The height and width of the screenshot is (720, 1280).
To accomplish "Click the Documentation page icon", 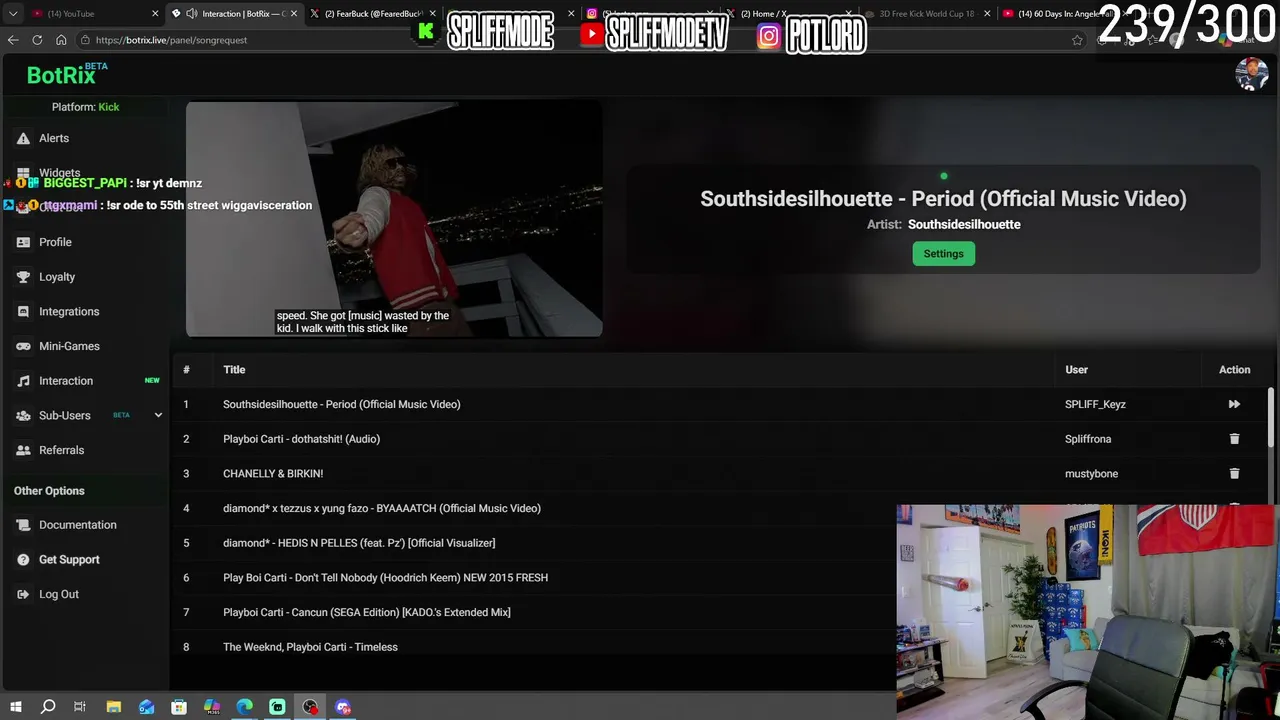I will [23, 525].
